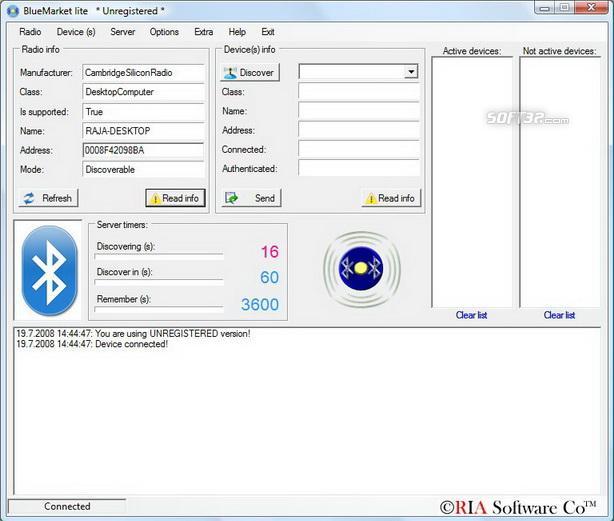Maximize the BlueMarket lite window
The image size is (614, 521).
(x=564, y=7)
